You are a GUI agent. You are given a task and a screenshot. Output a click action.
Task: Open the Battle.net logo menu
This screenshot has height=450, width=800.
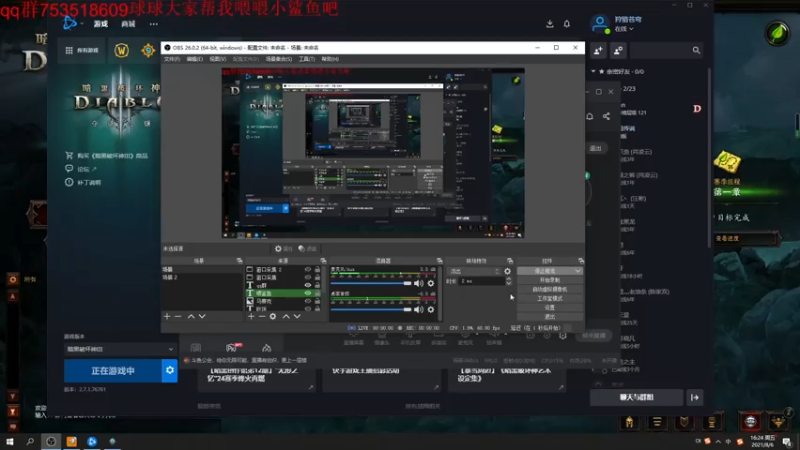coord(71,23)
